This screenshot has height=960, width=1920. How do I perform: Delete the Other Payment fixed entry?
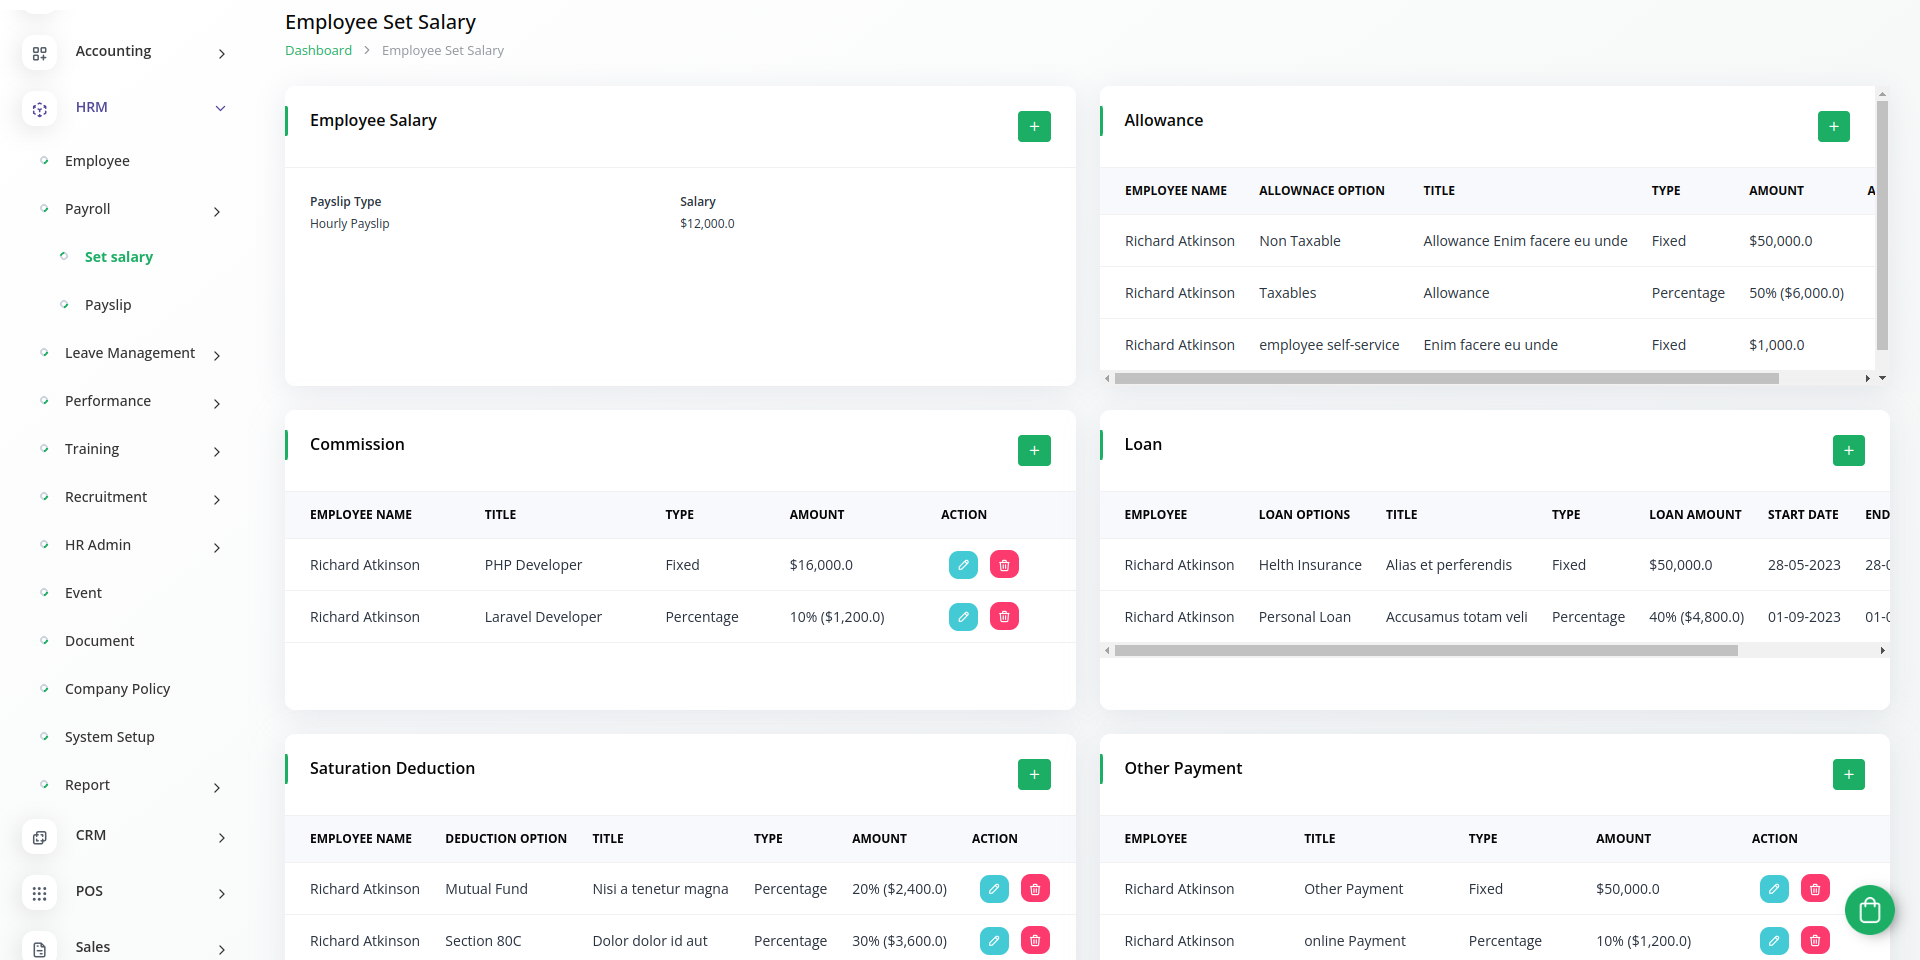pos(1815,889)
